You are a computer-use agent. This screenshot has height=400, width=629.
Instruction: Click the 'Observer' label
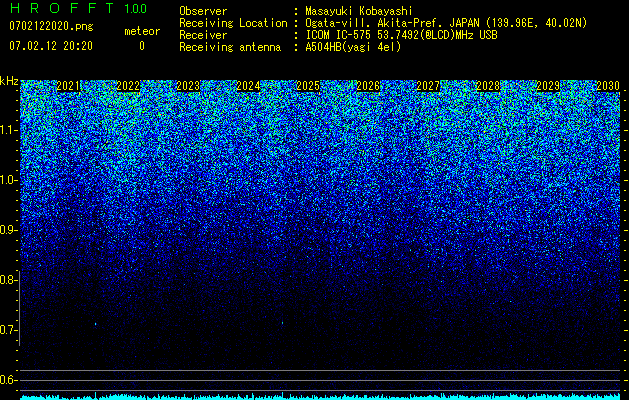[203, 11]
